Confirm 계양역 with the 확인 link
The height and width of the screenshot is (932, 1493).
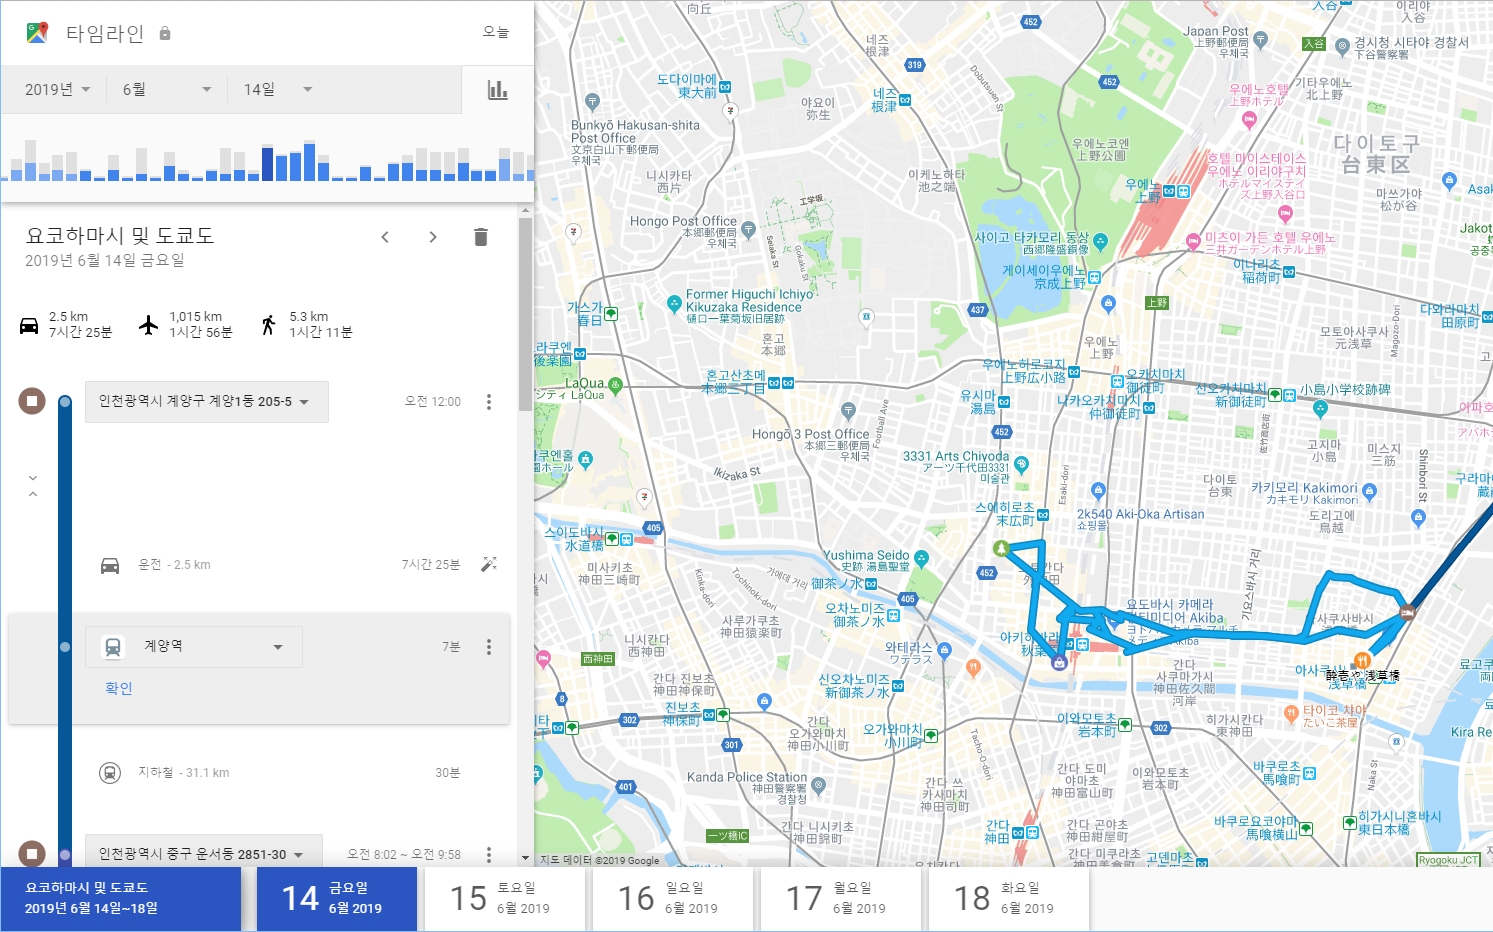coord(118,688)
